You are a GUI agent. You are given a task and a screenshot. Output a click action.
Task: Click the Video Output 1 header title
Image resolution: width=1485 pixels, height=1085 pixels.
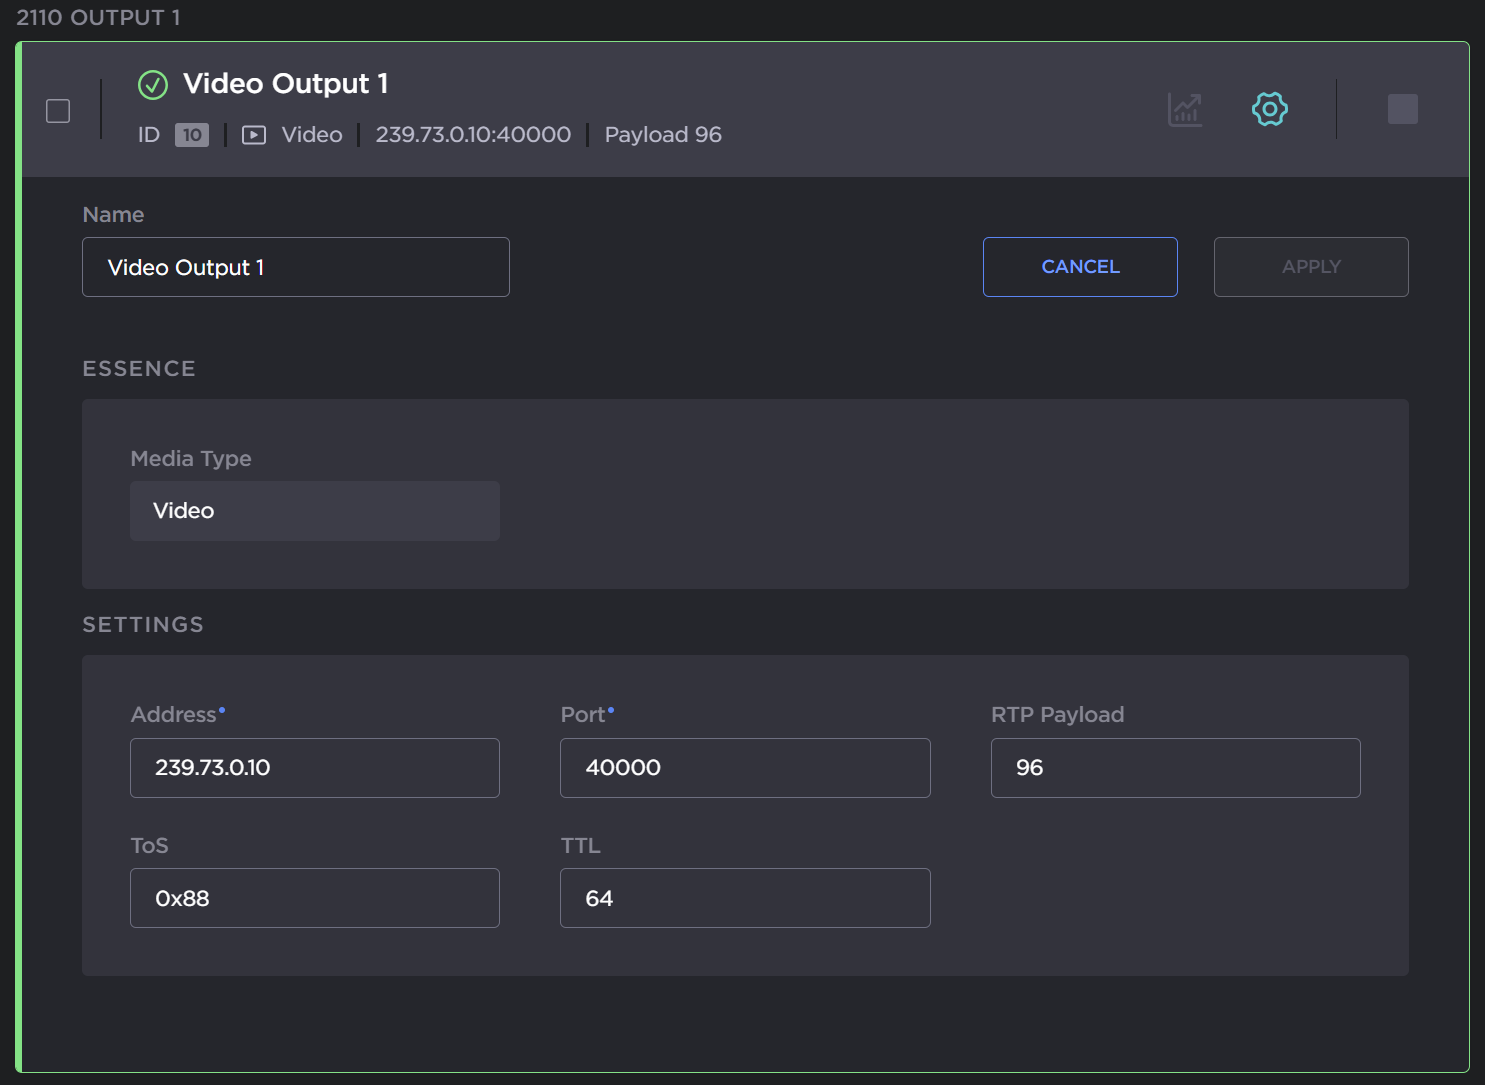[x=285, y=84]
